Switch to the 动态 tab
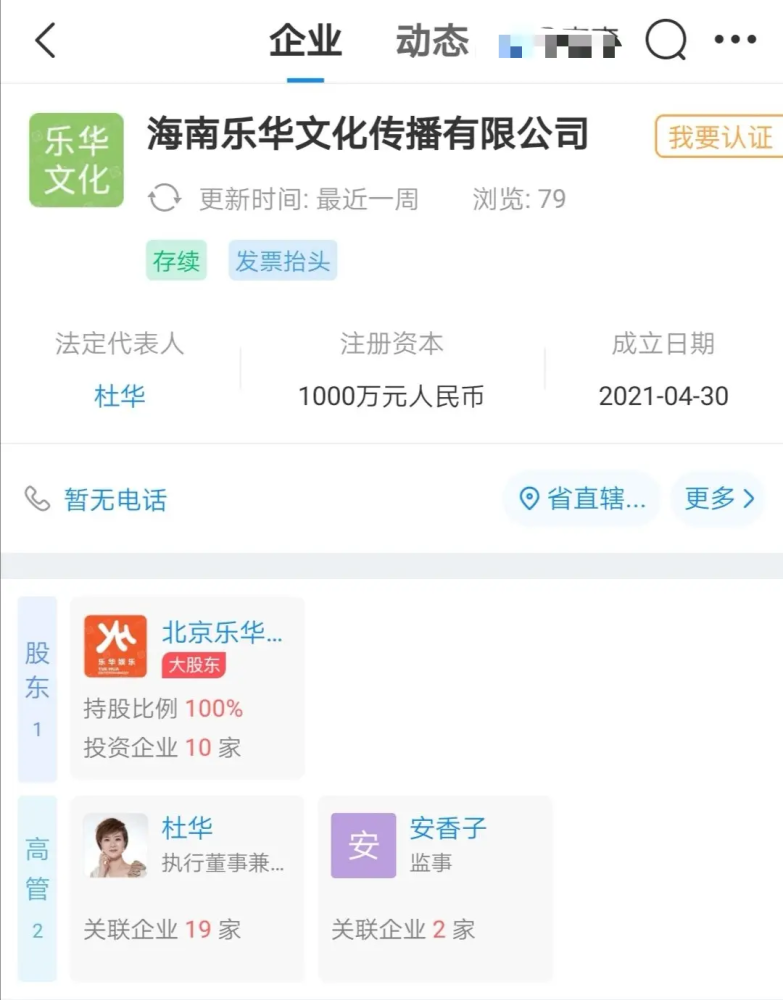783x1000 pixels. tap(432, 40)
